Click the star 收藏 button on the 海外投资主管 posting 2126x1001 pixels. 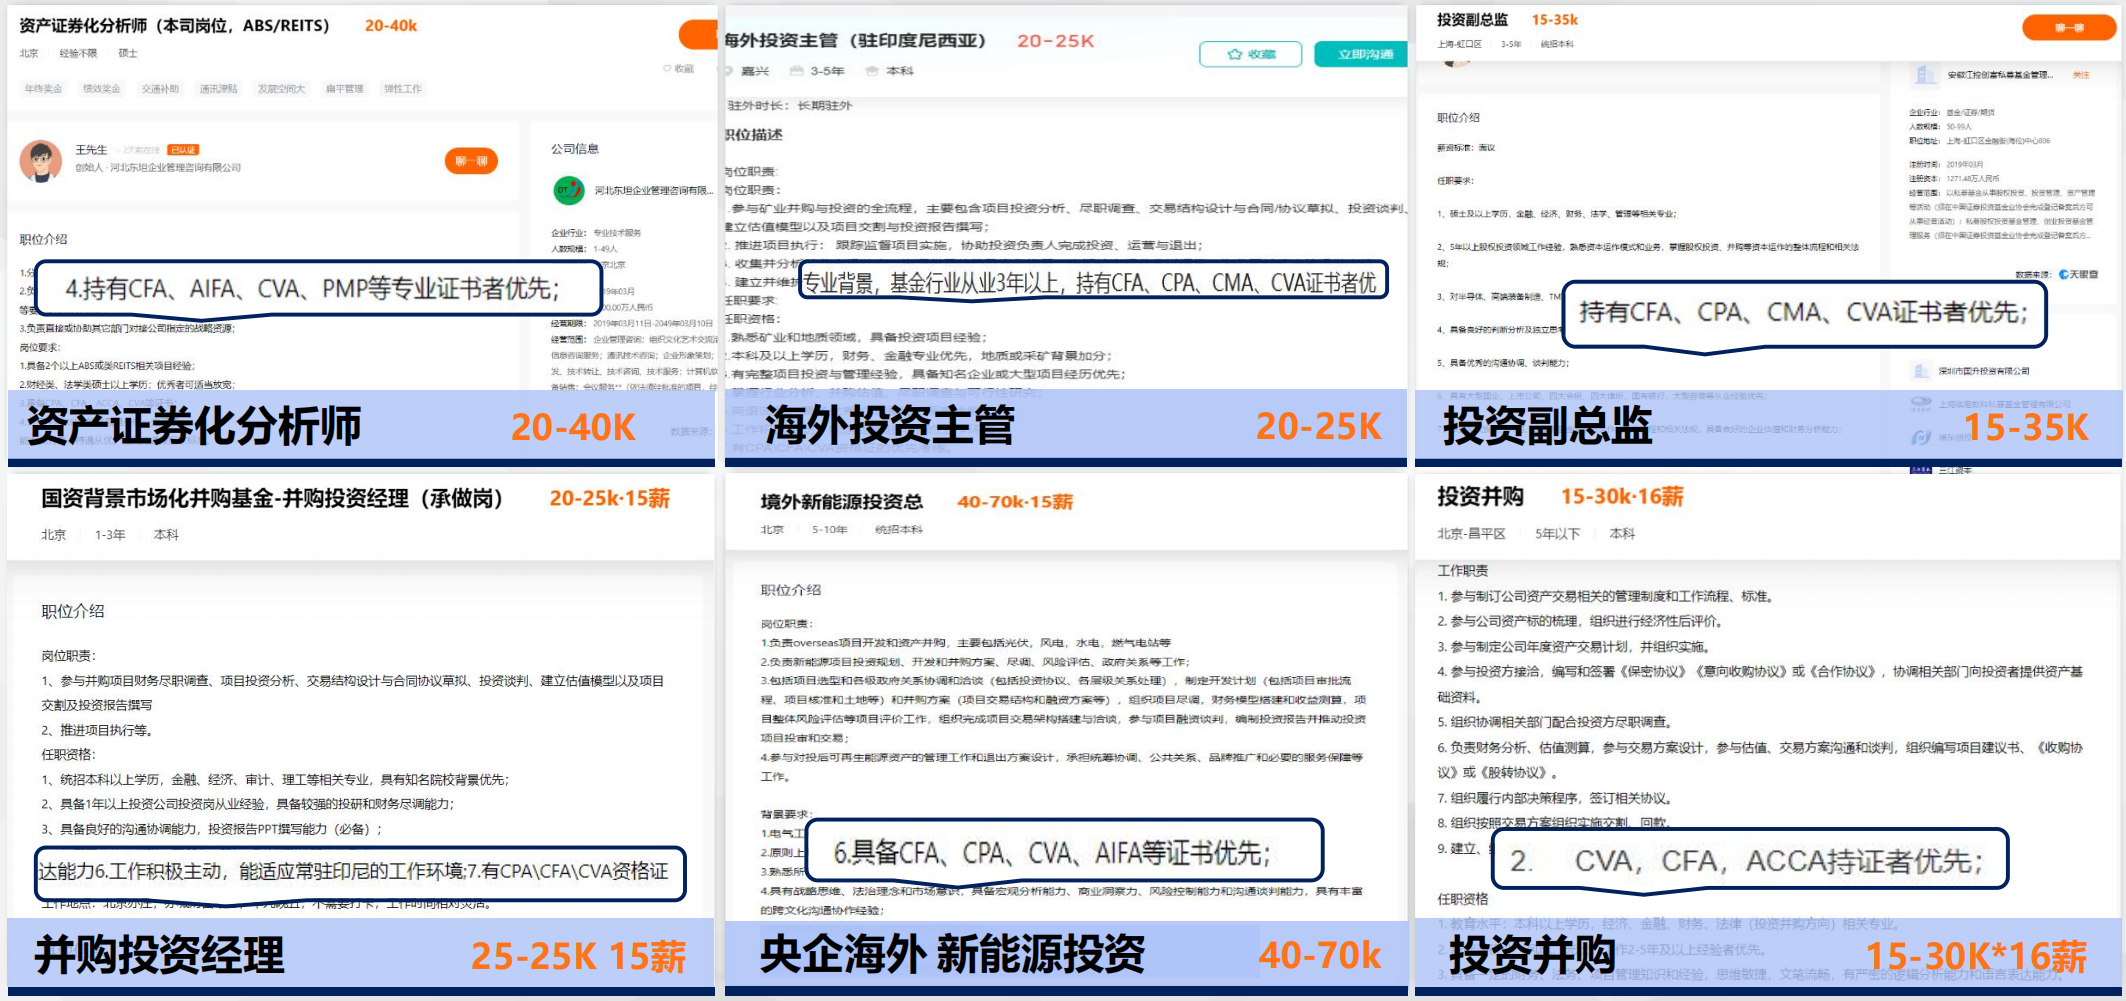(x=1250, y=54)
